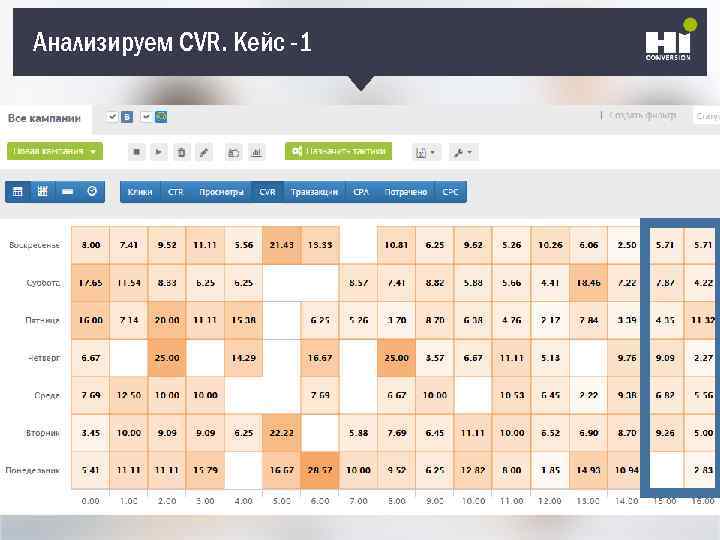The height and width of the screenshot is (540, 720).
Task: Click Friday 2:00 cell 20.00
Action: tap(167, 320)
